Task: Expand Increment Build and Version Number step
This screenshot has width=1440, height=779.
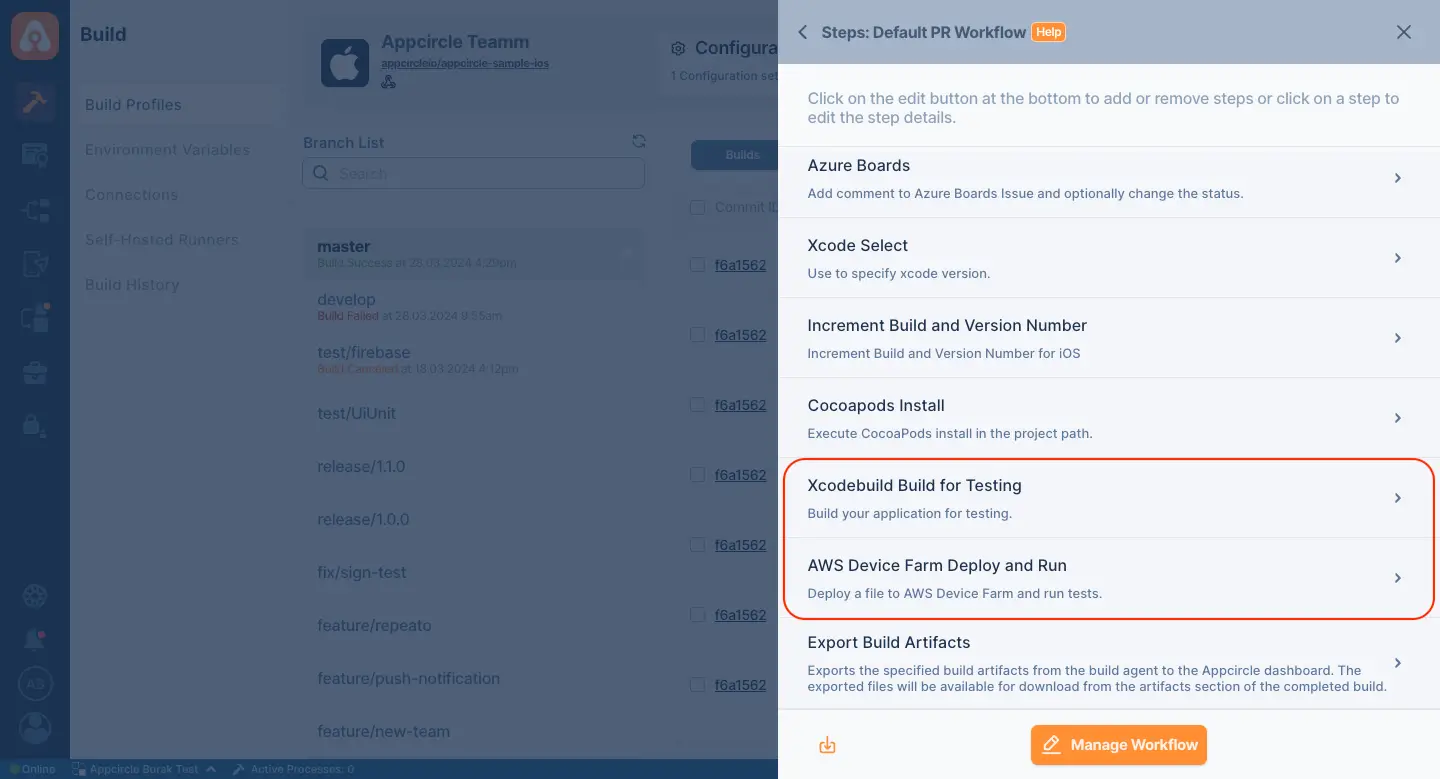Action: tap(1398, 338)
